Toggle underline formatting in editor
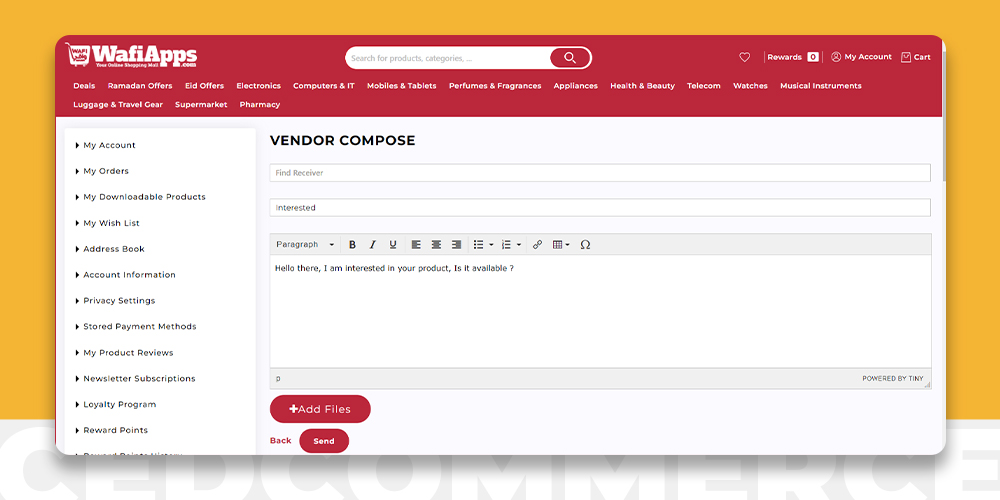1000x500 pixels. click(x=393, y=244)
